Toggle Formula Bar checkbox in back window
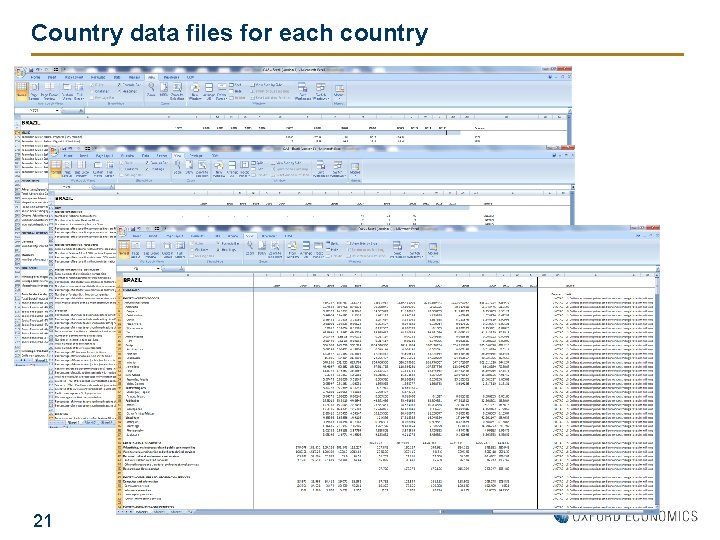The width and height of the screenshot is (720, 540). tap(129, 85)
